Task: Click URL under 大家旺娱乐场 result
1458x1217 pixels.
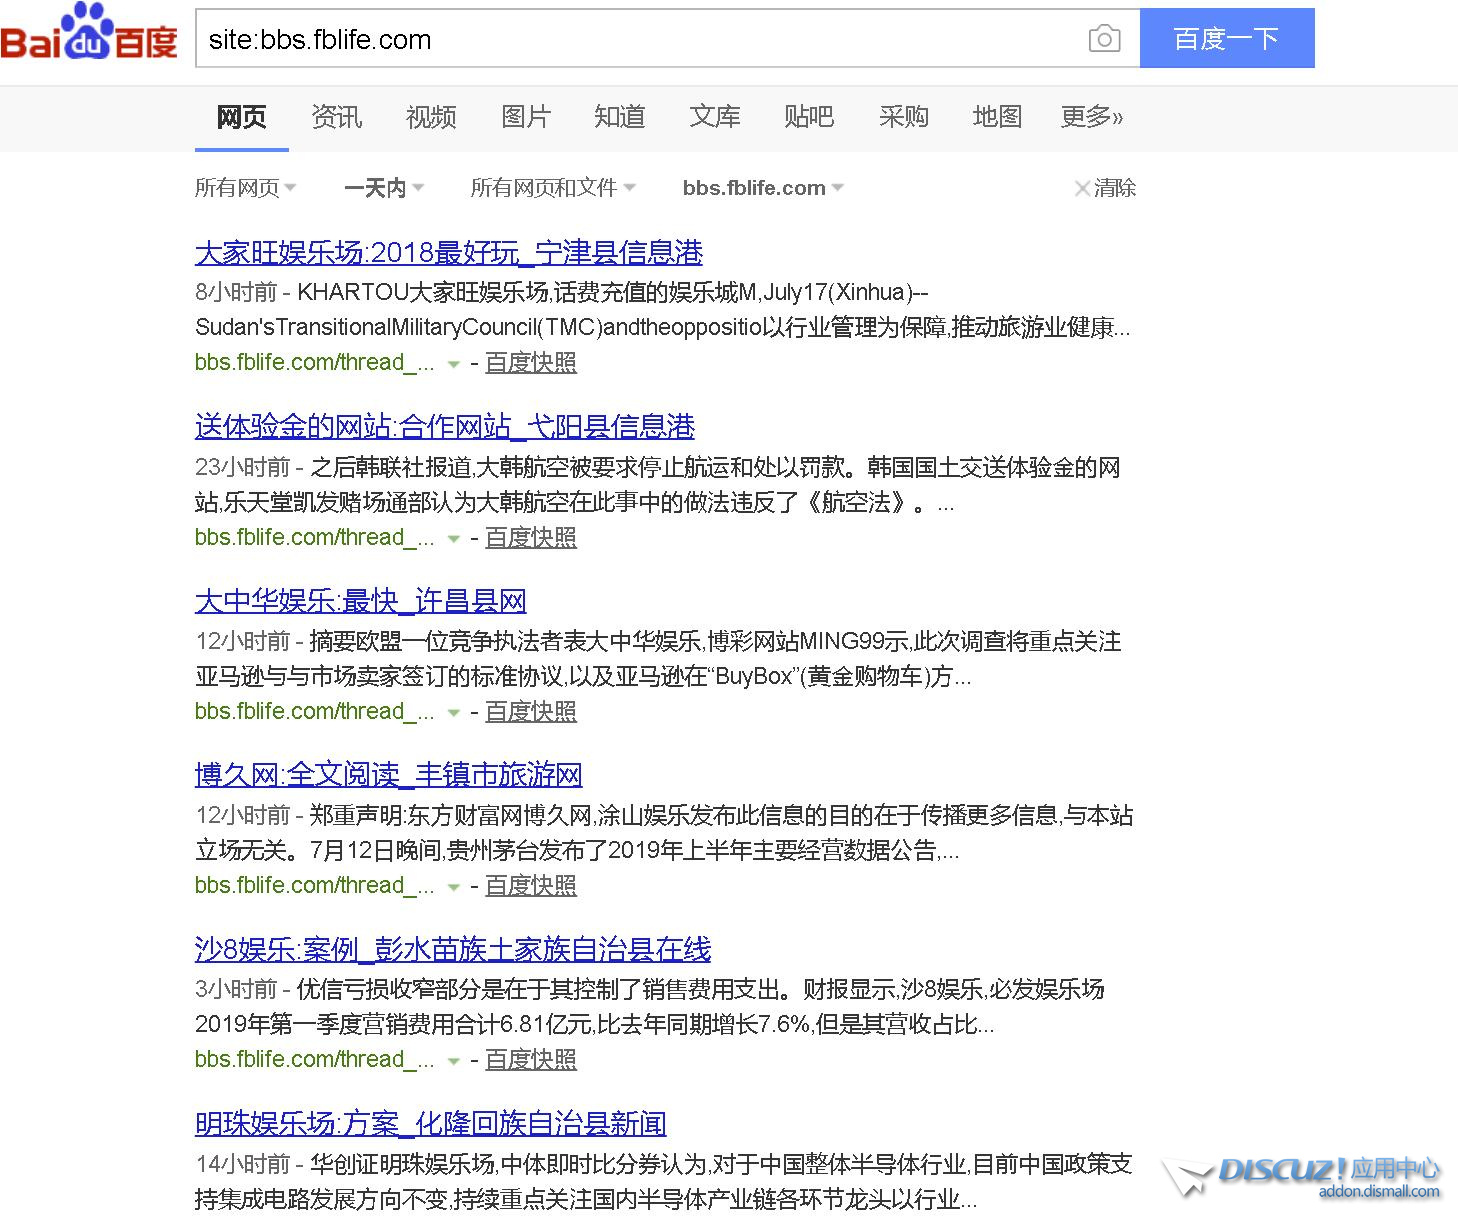Action: pos(315,363)
